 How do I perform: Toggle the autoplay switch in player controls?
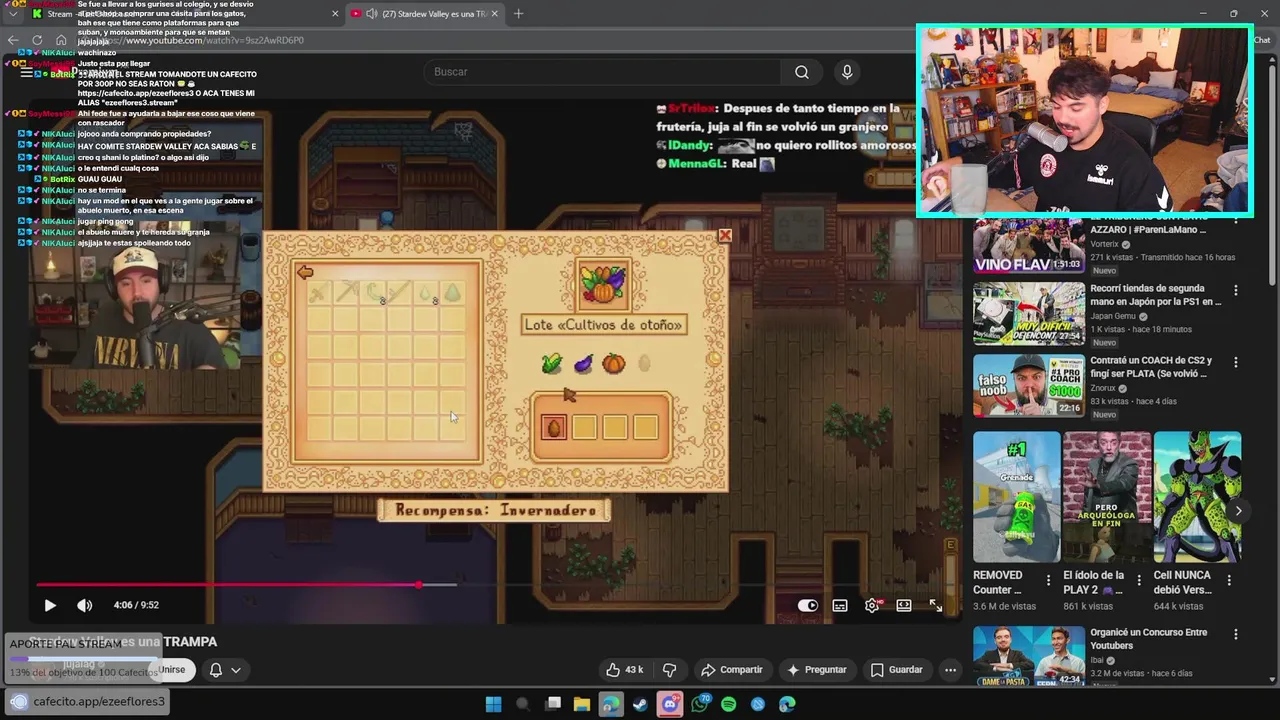coord(808,605)
